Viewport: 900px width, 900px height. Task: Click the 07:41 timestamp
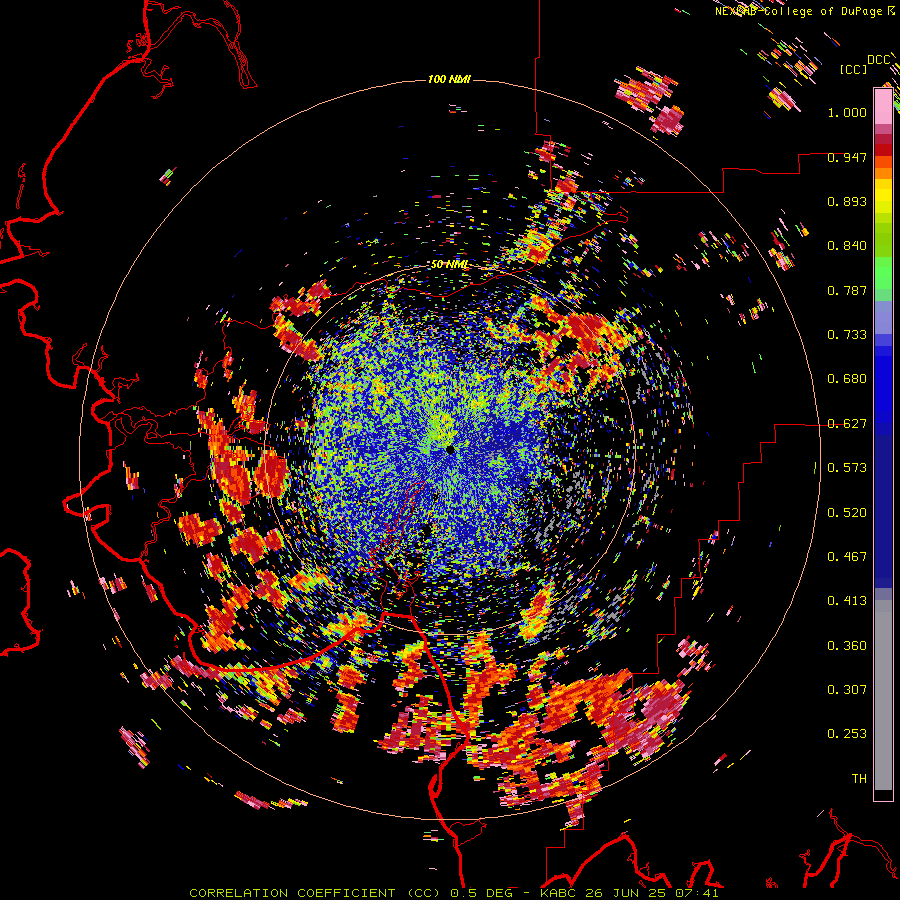click(x=696, y=893)
